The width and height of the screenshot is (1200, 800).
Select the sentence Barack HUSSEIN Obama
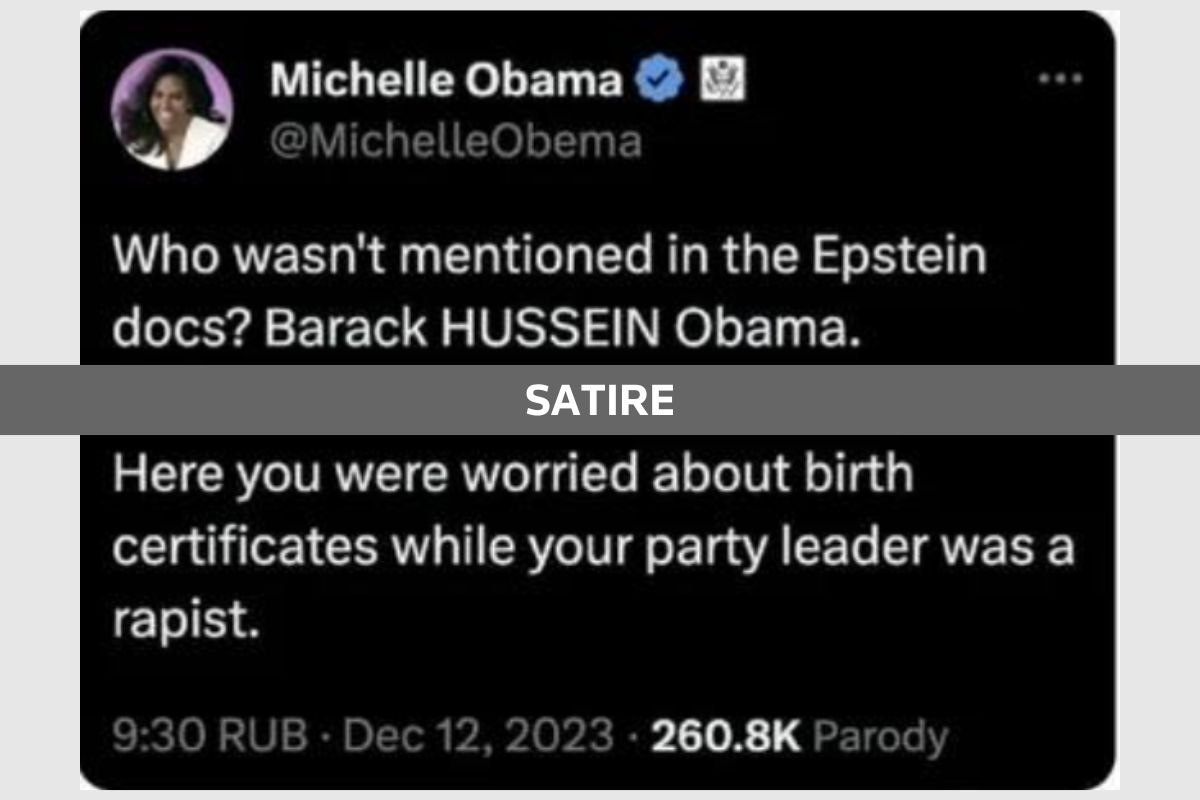point(497,320)
